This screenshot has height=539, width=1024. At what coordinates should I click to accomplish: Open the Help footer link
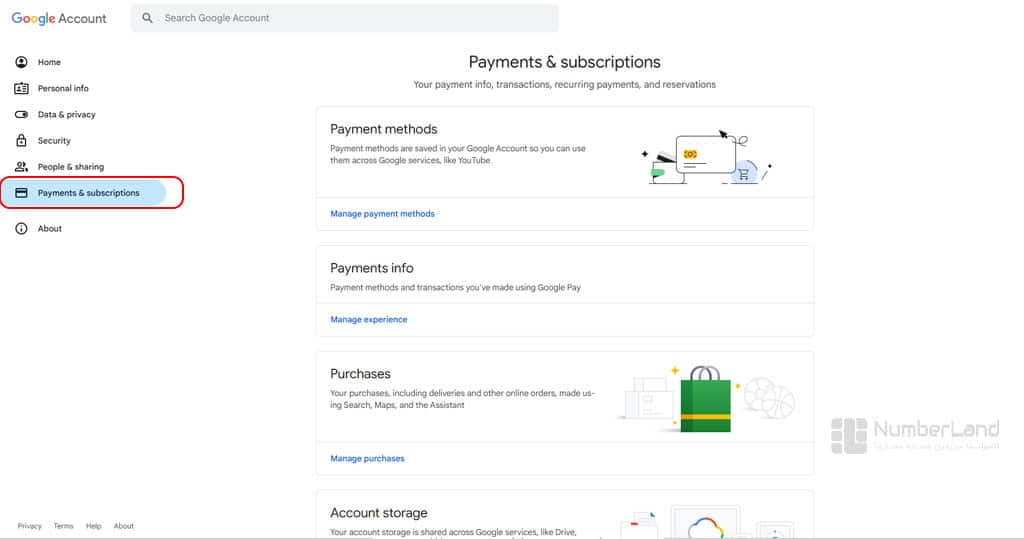click(93, 526)
